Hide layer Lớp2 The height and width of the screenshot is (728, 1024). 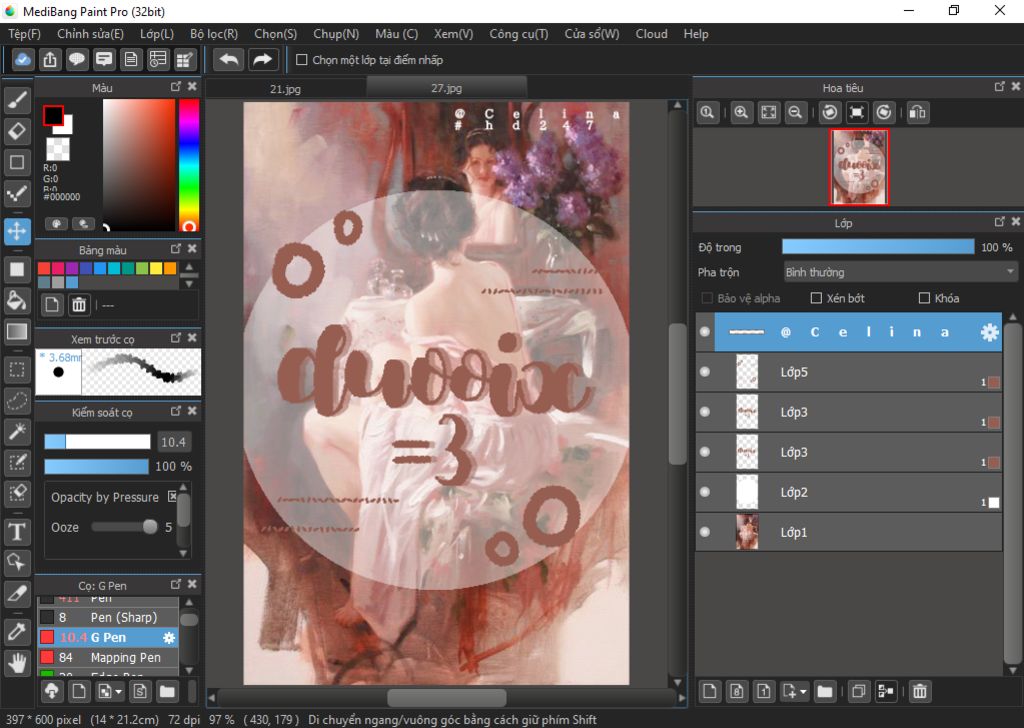705,492
